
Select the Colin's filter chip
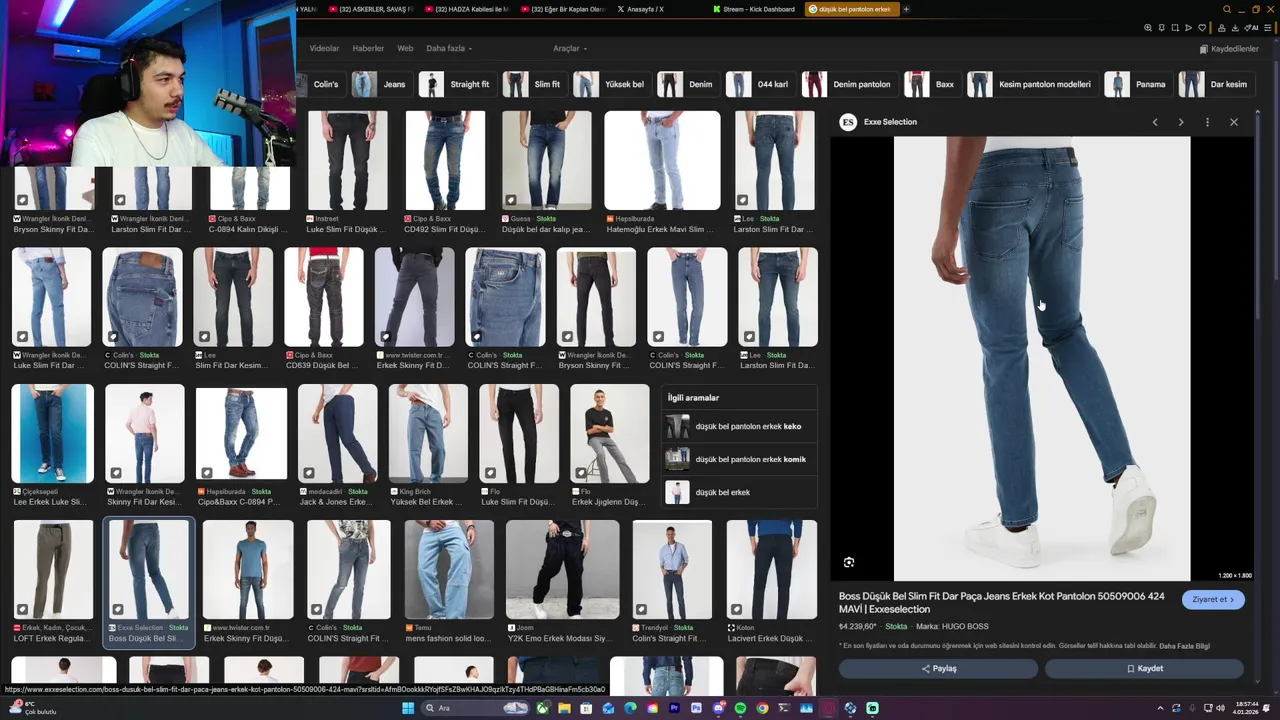(x=321, y=84)
